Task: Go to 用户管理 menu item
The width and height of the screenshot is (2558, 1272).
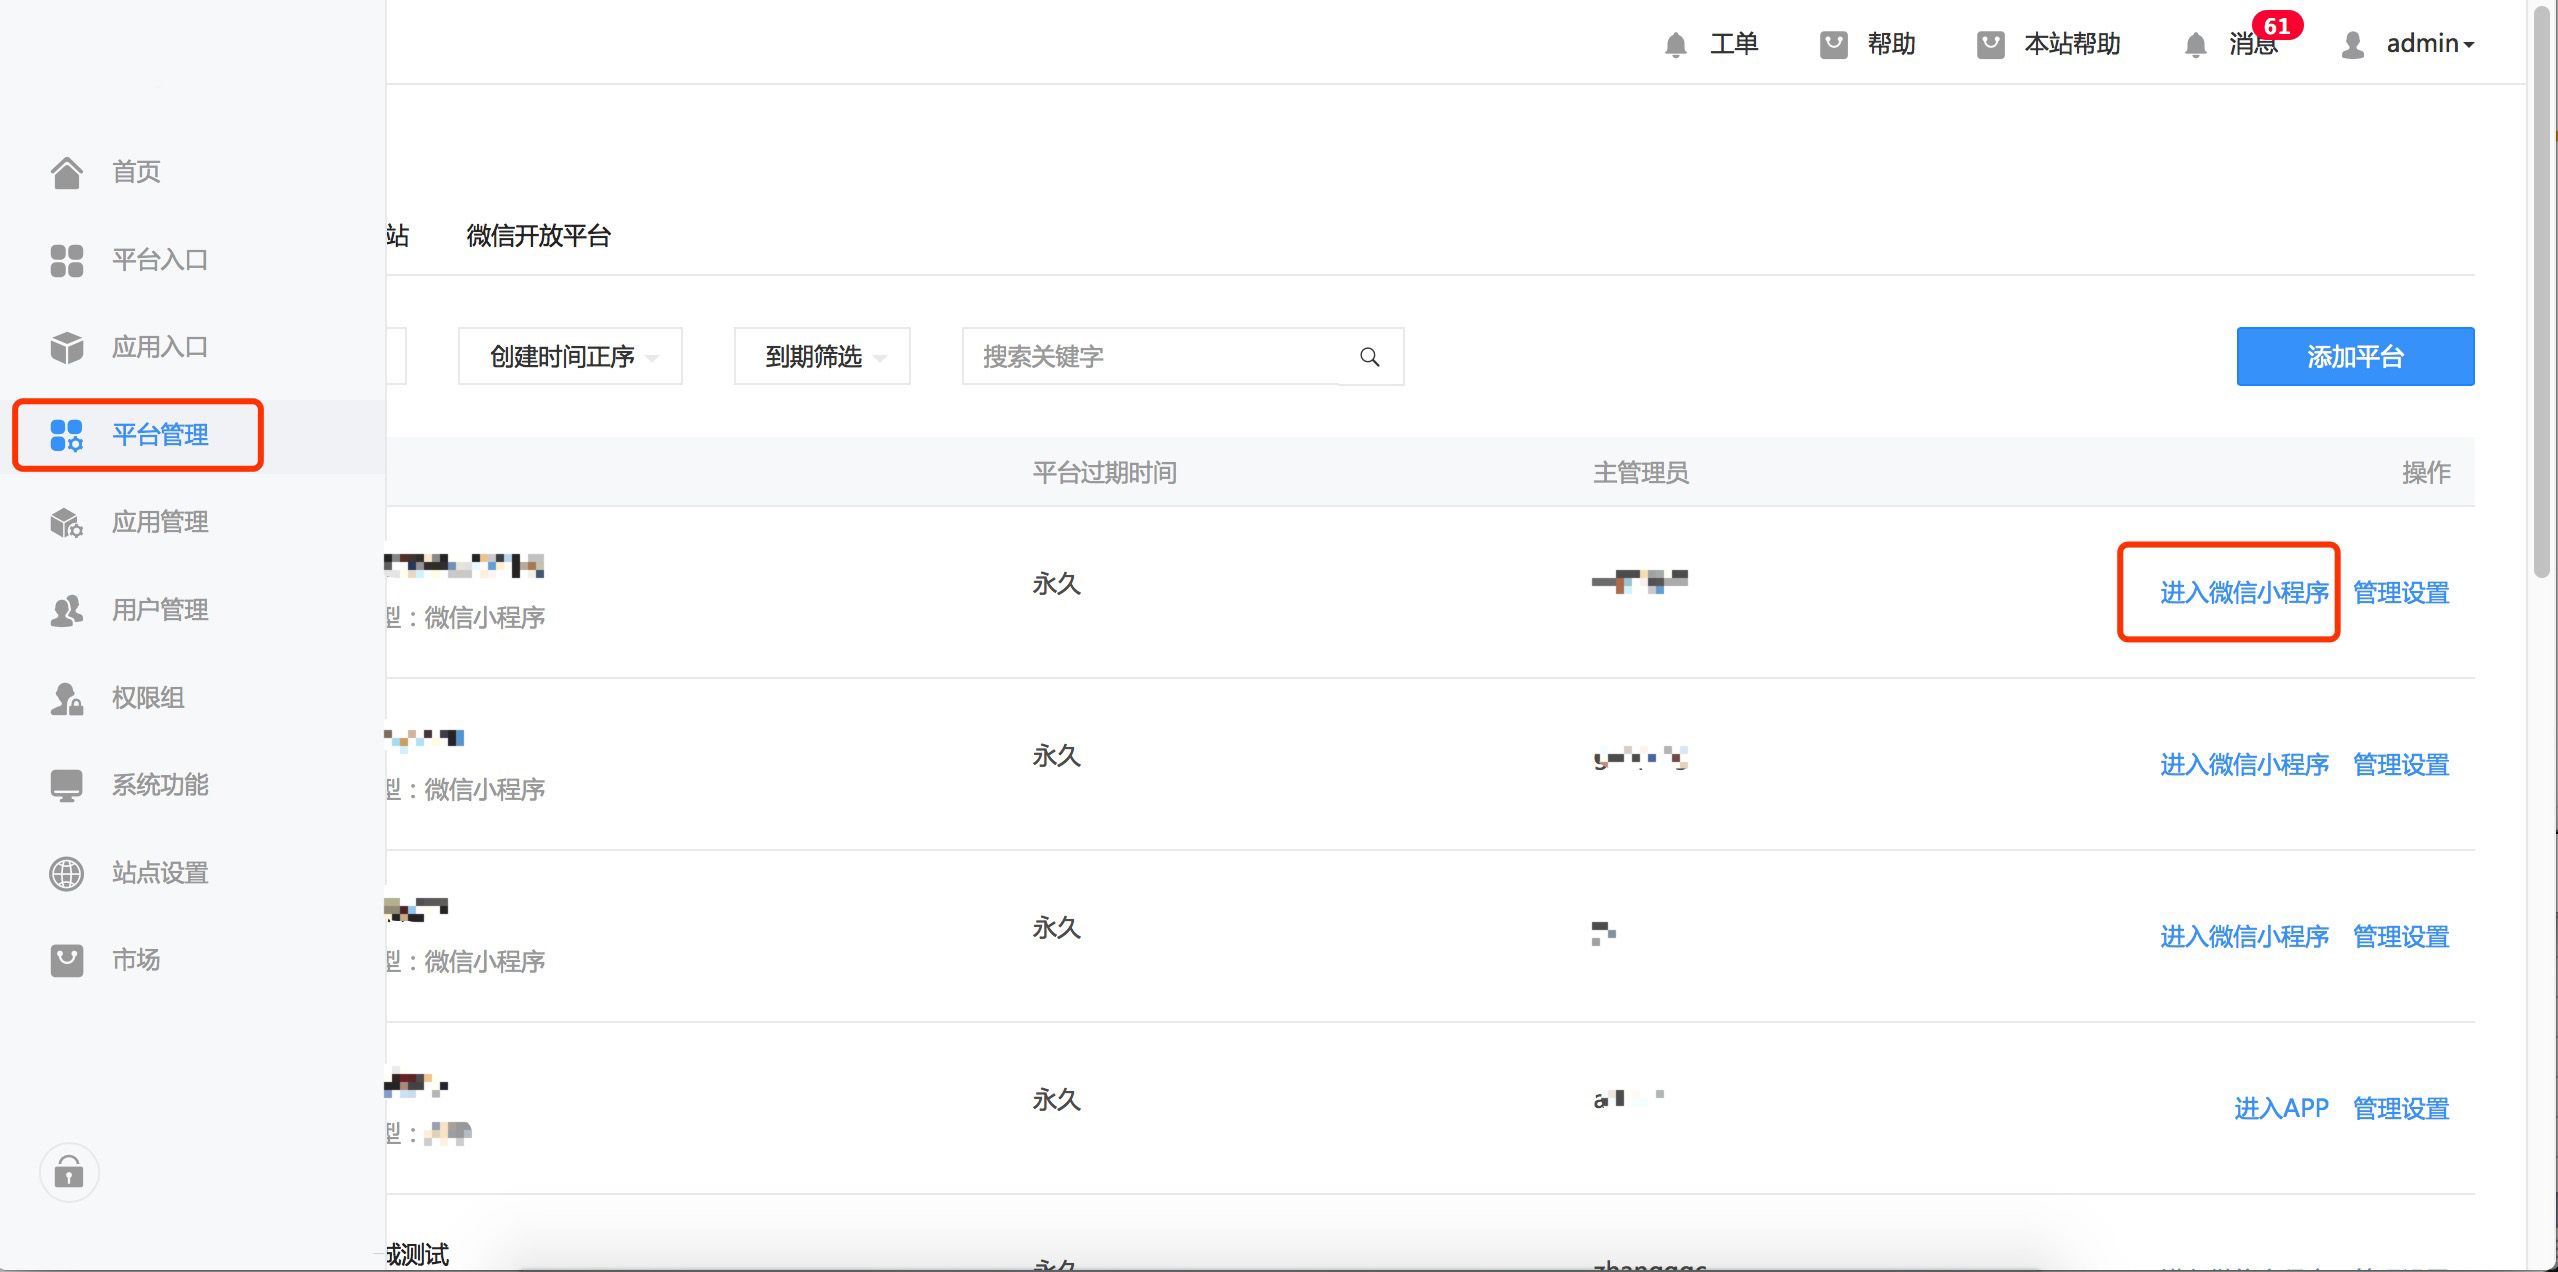Action: pyautogui.click(x=160, y=610)
